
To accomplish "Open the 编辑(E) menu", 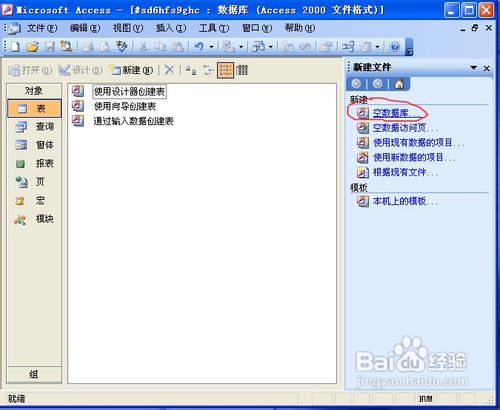I will coord(85,28).
